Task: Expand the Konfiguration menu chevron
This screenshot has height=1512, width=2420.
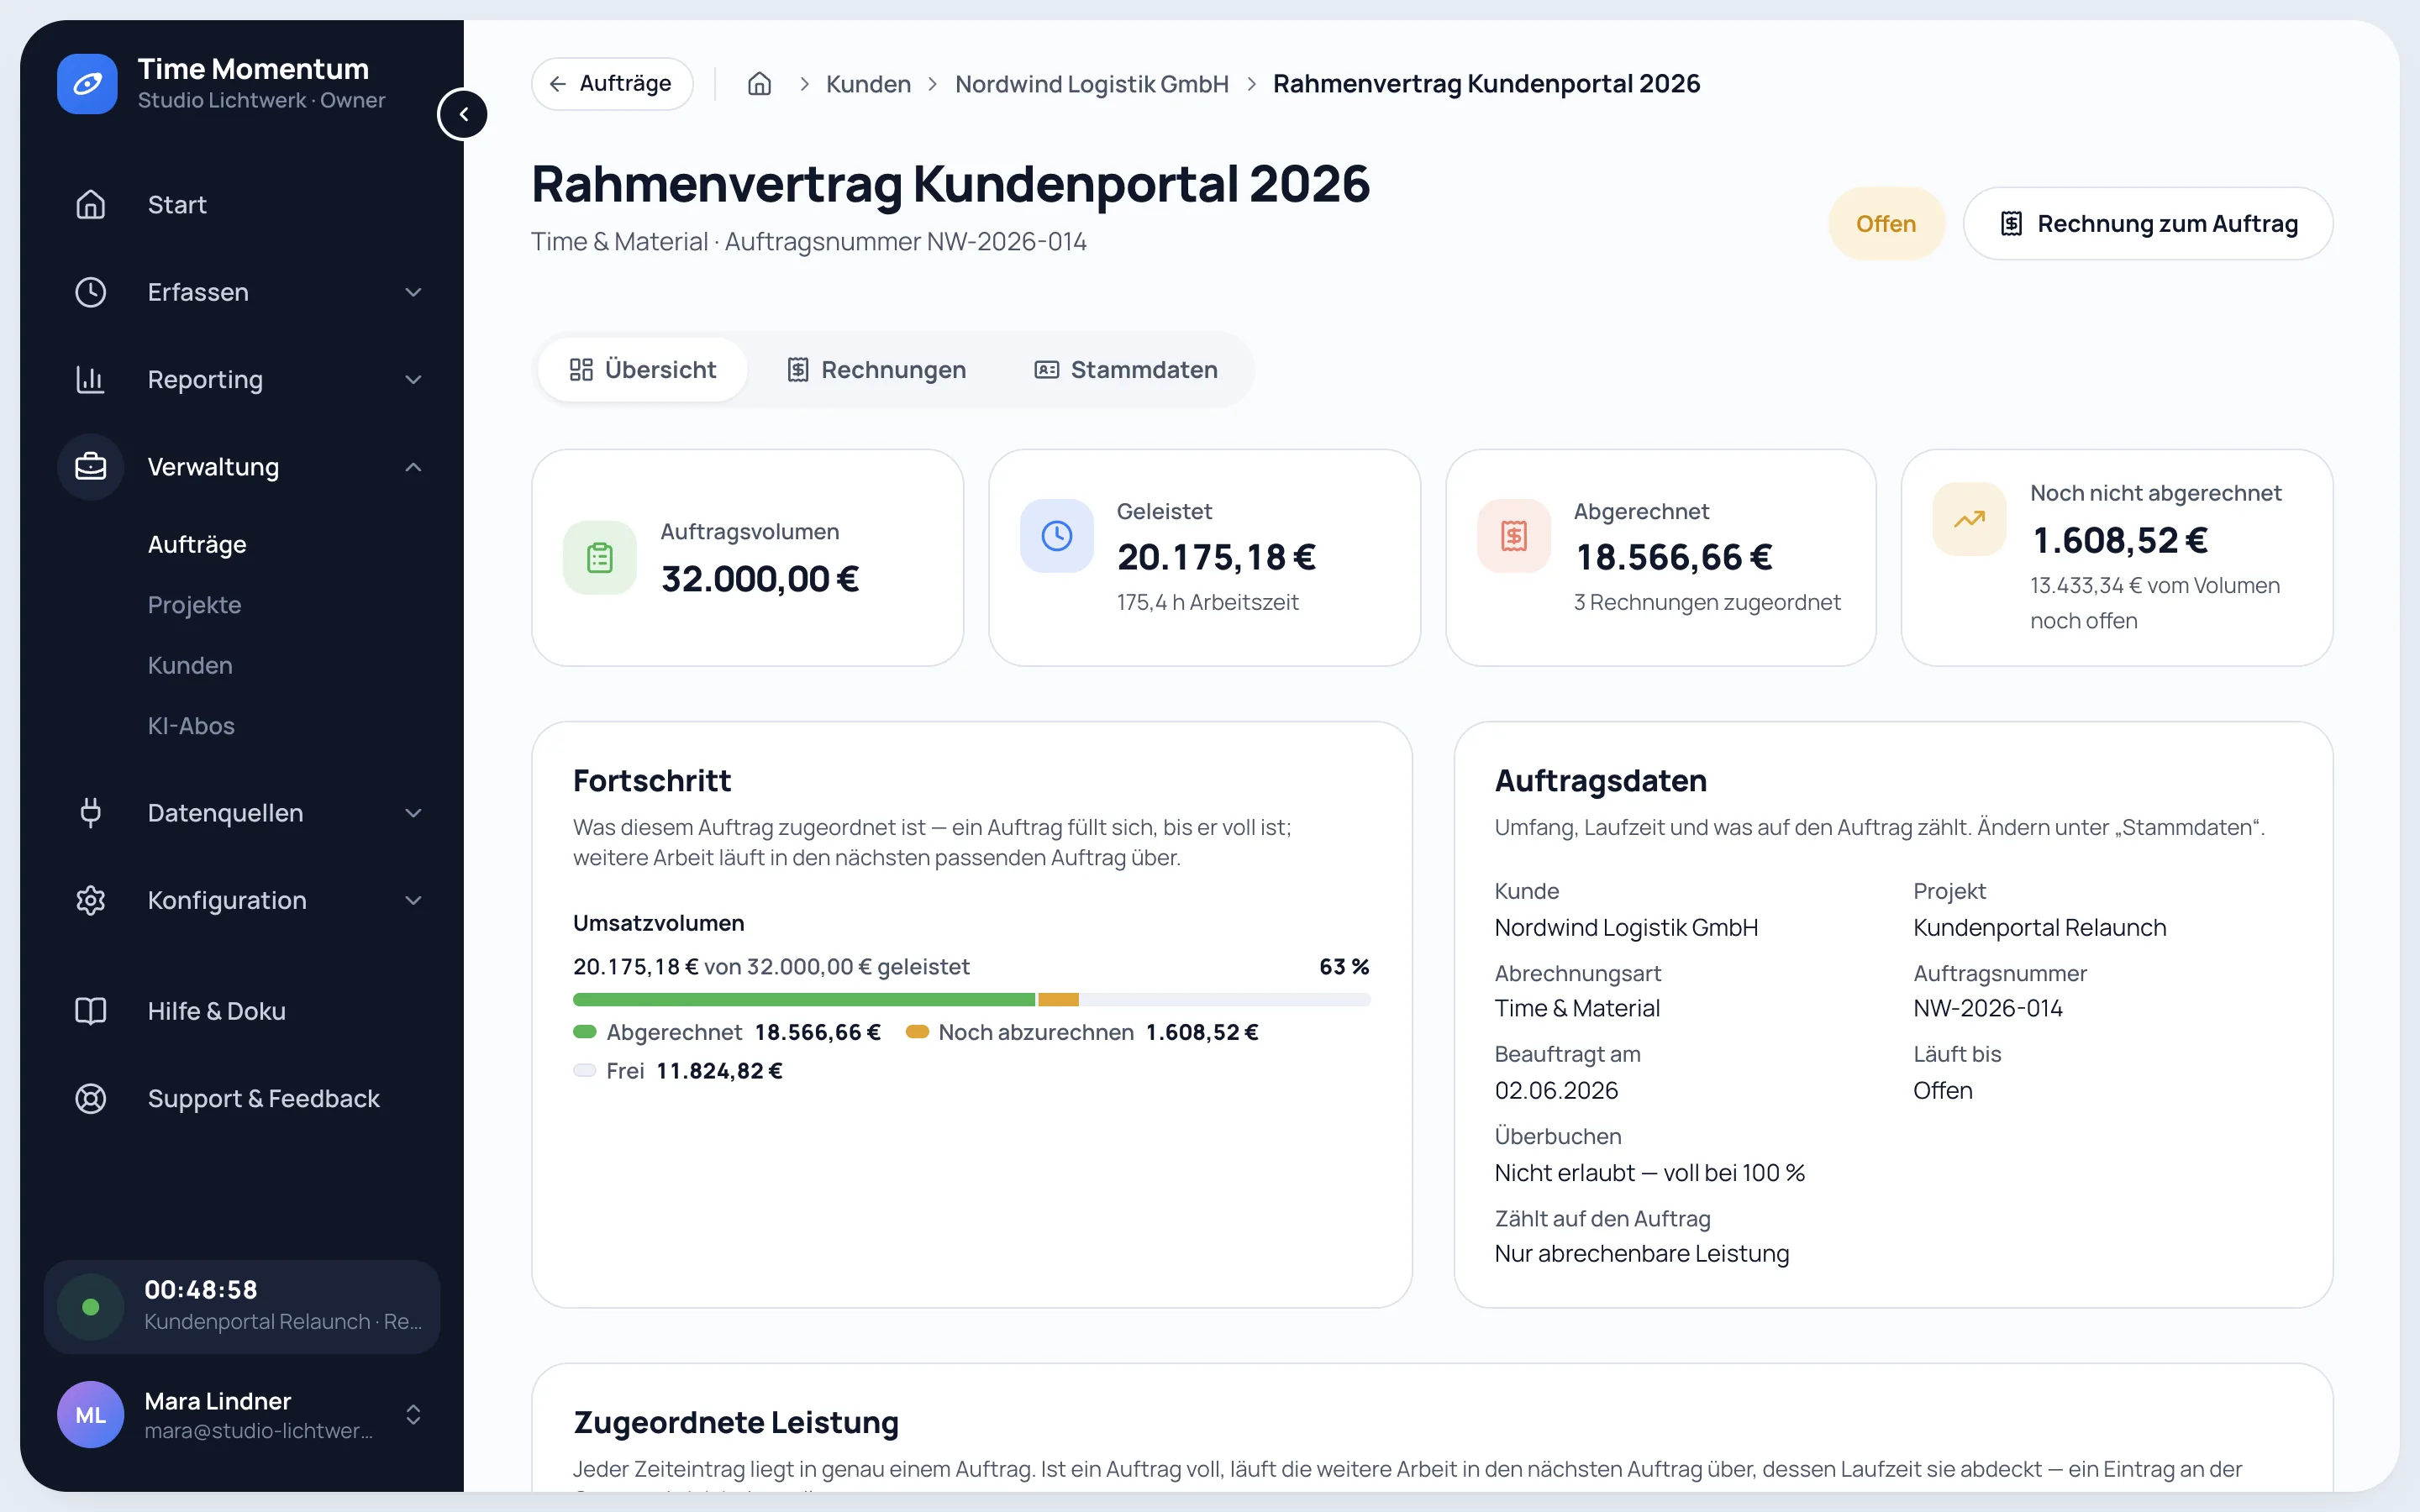Action: pos(413,900)
